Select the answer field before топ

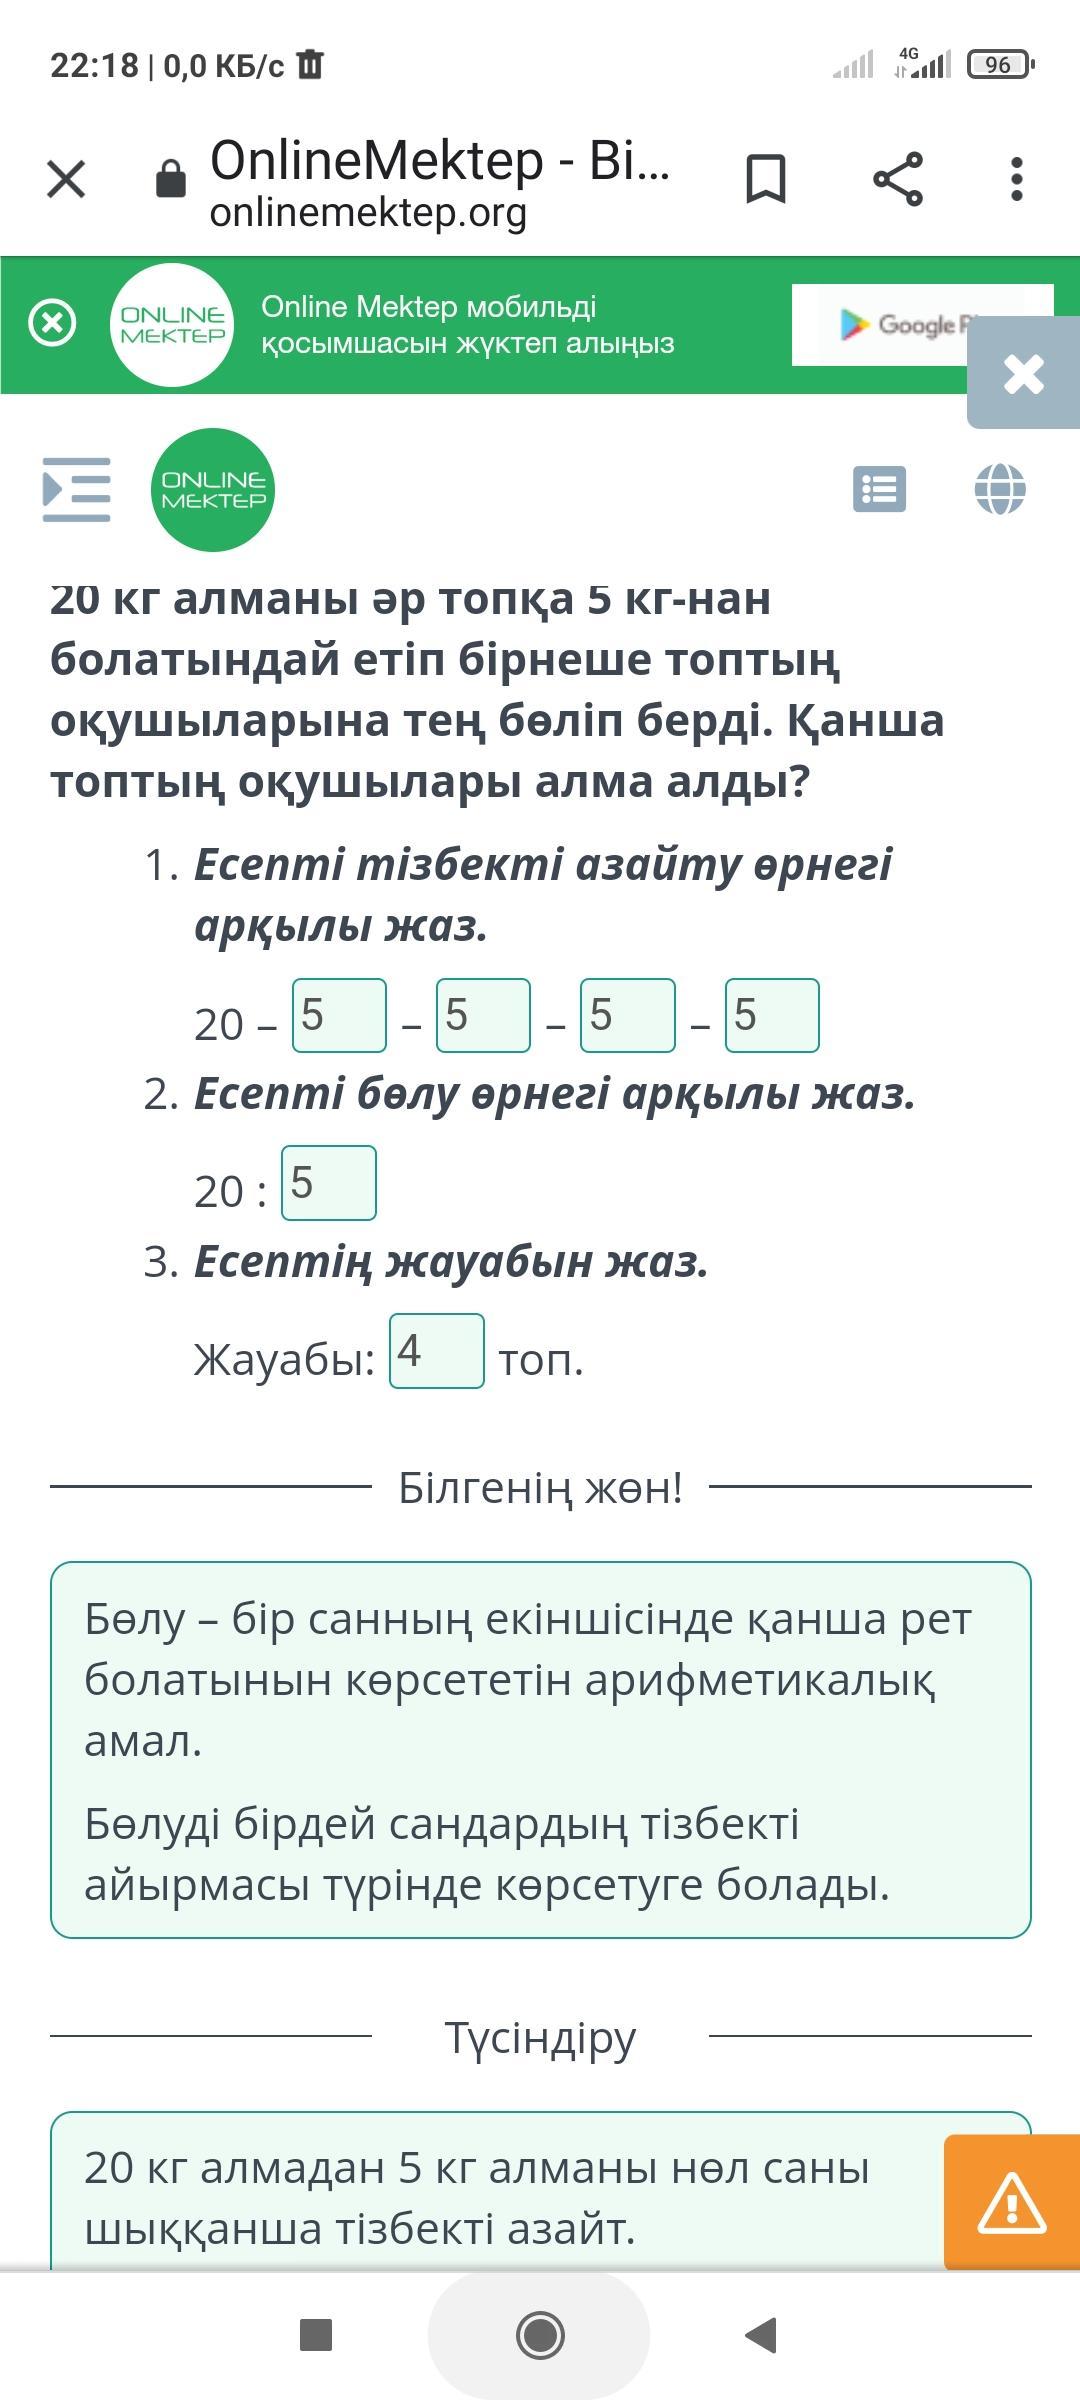click(437, 1352)
